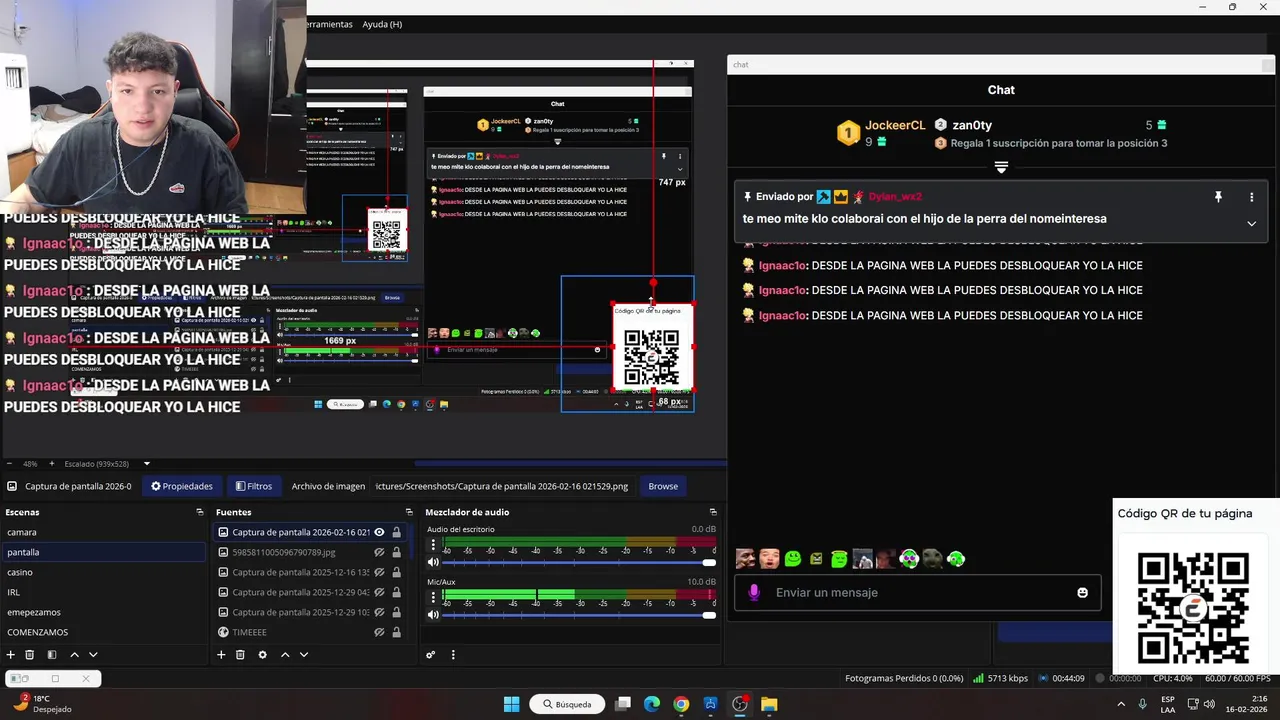This screenshot has height=720, width=1280.
Task: Open advanced audio properties gears icon
Action: click(431, 655)
